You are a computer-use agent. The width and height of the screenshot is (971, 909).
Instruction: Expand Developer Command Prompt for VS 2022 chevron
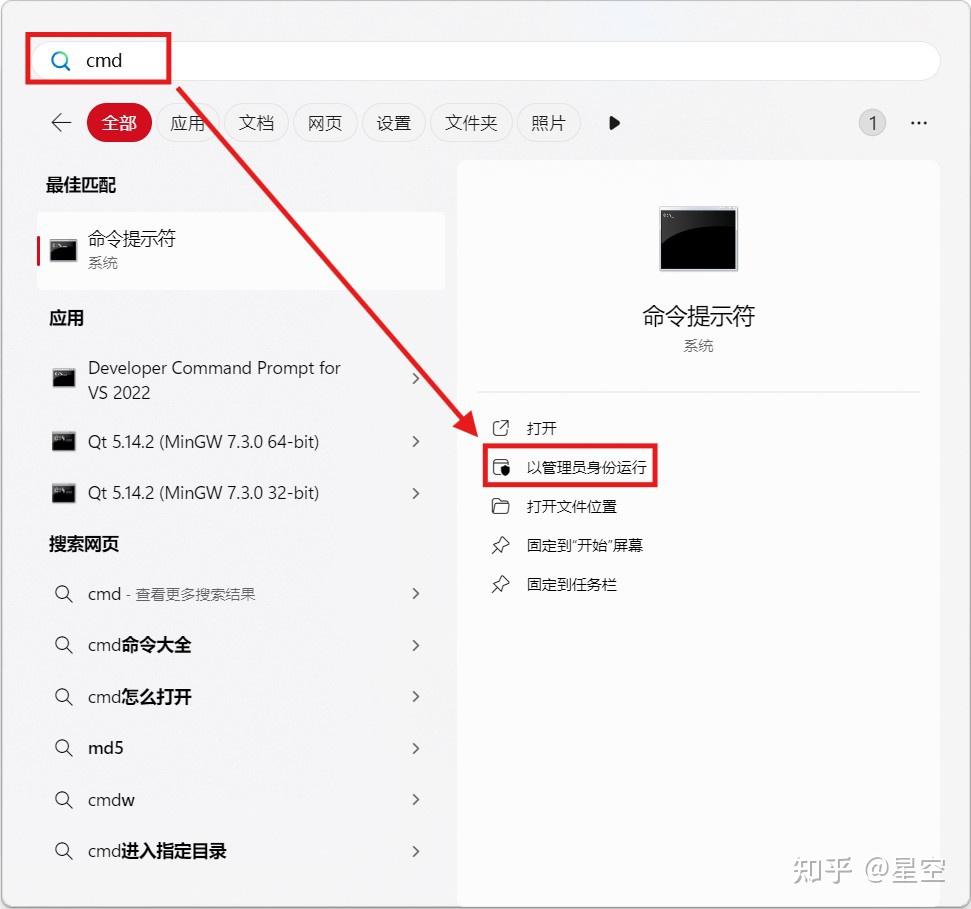[416, 379]
